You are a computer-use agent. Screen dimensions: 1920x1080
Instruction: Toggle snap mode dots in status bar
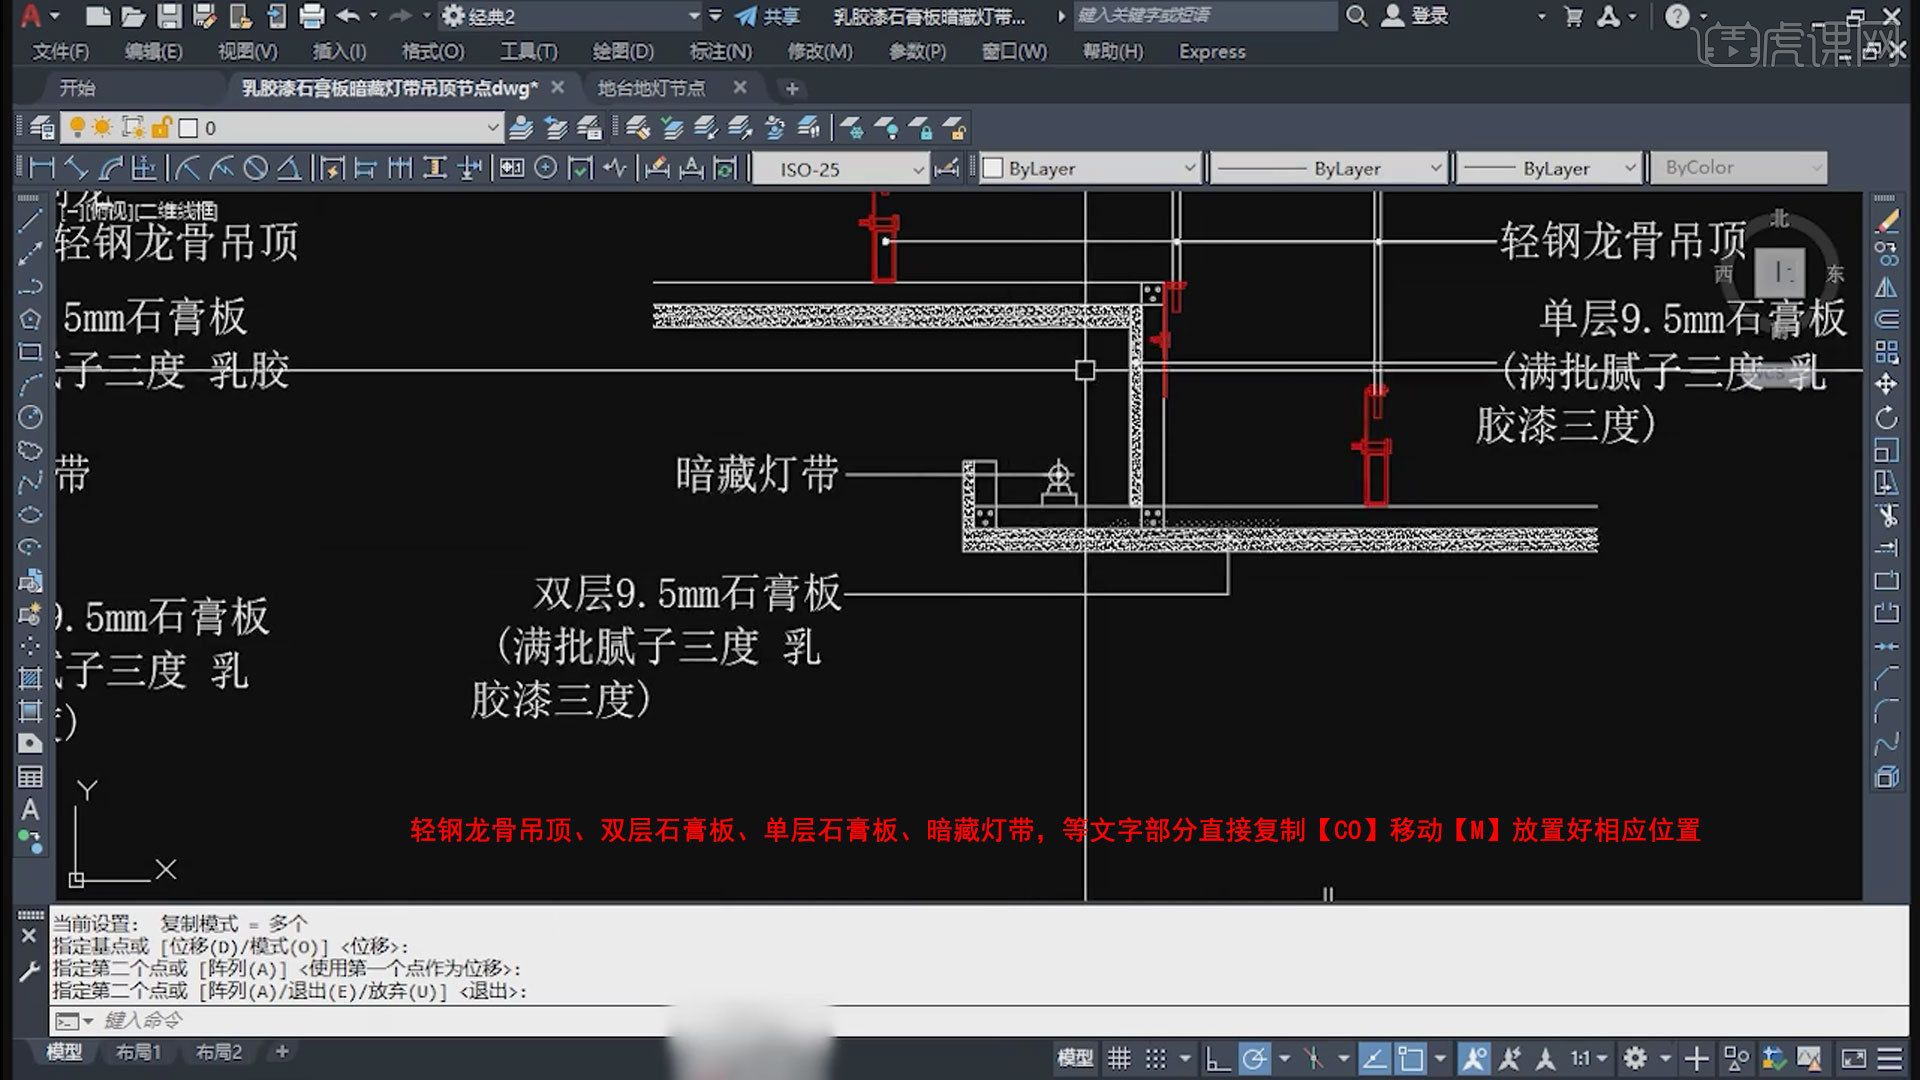point(1155,1058)
